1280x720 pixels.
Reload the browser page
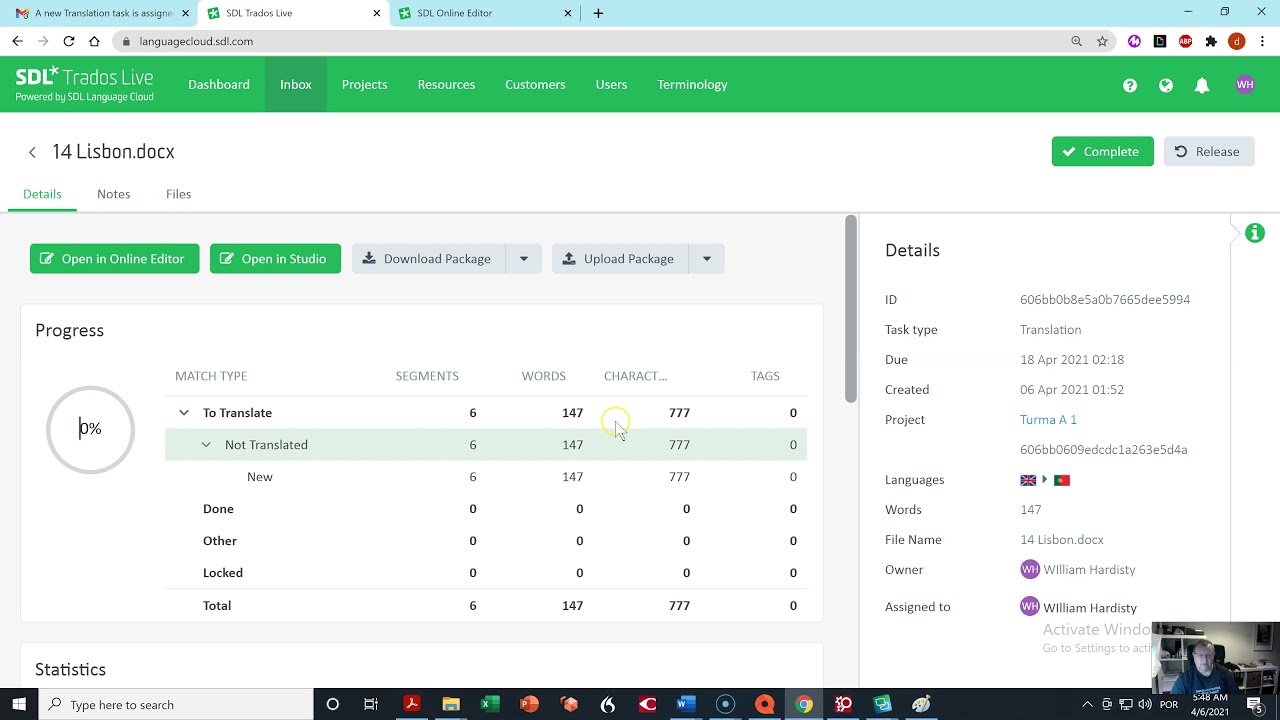[x=68, y=41]
